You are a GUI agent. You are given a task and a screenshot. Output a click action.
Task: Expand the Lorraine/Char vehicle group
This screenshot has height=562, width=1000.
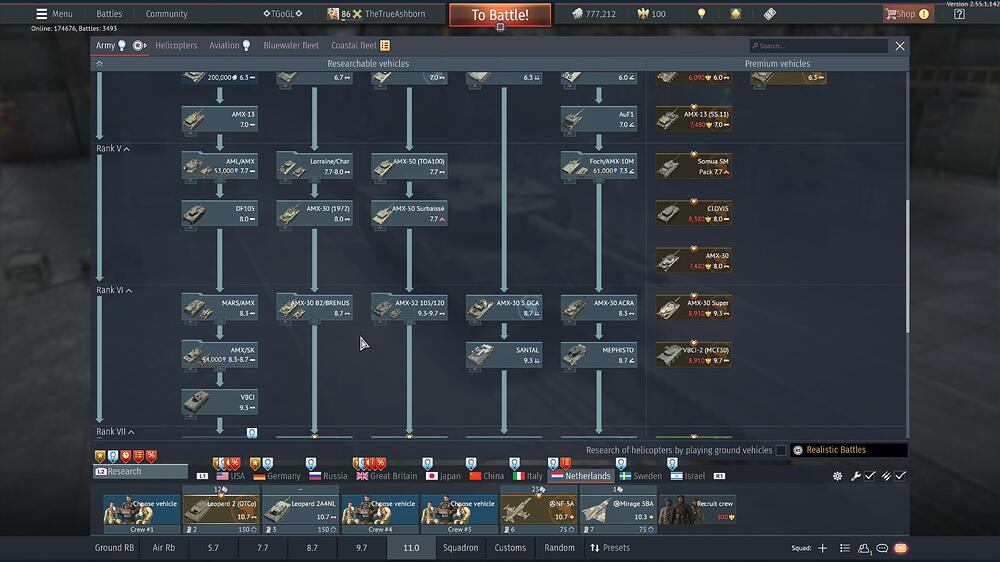pyautogui.click(x=314, y=166)
